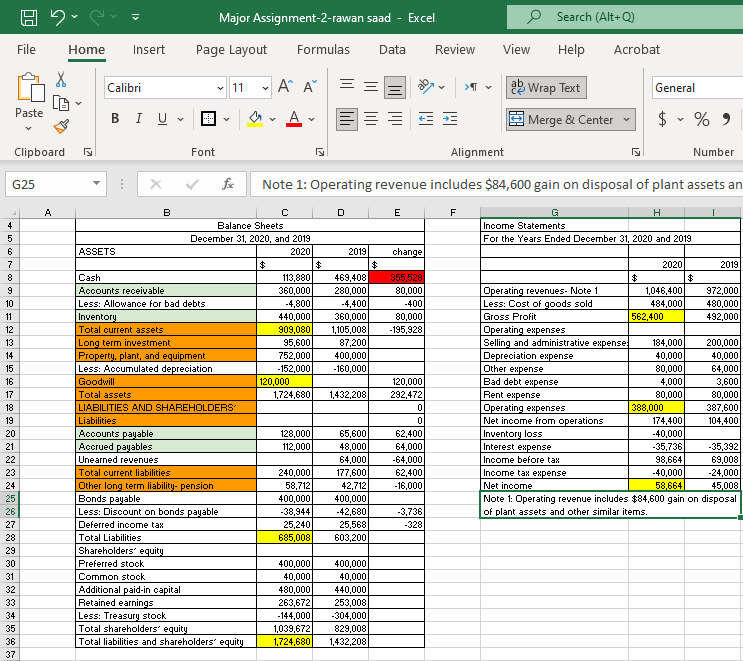743x661 pixels.
Task: Open Borders dropdown arrow
Action: point(227,119)
